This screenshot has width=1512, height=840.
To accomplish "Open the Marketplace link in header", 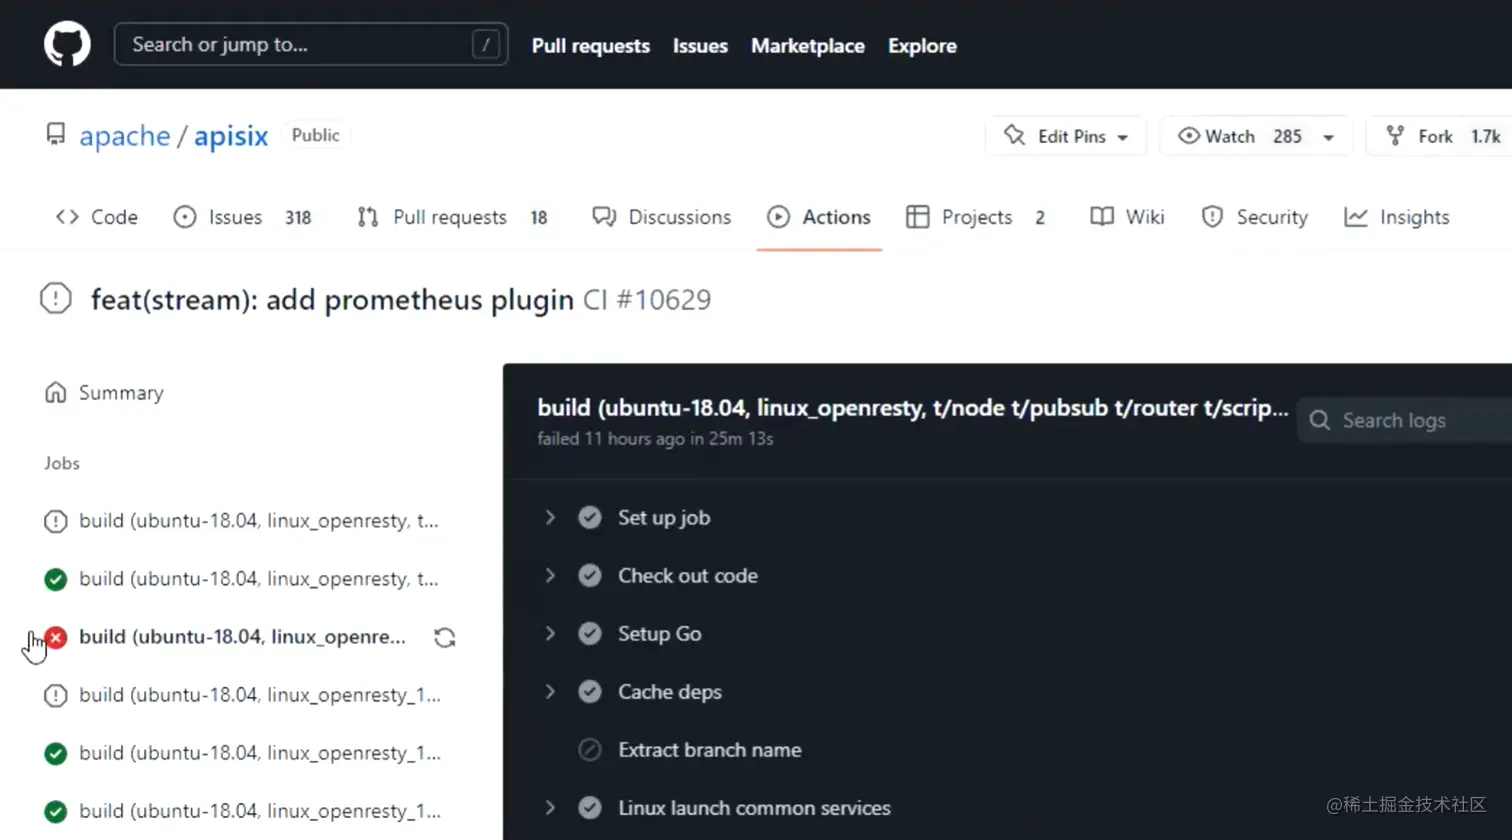I will click(x=807, y=46).
